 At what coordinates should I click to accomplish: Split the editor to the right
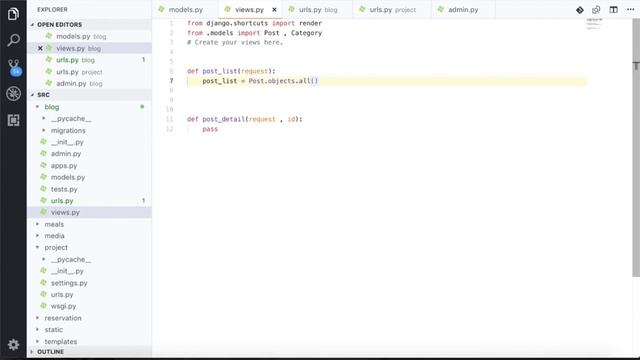click(x=613, y=10)
